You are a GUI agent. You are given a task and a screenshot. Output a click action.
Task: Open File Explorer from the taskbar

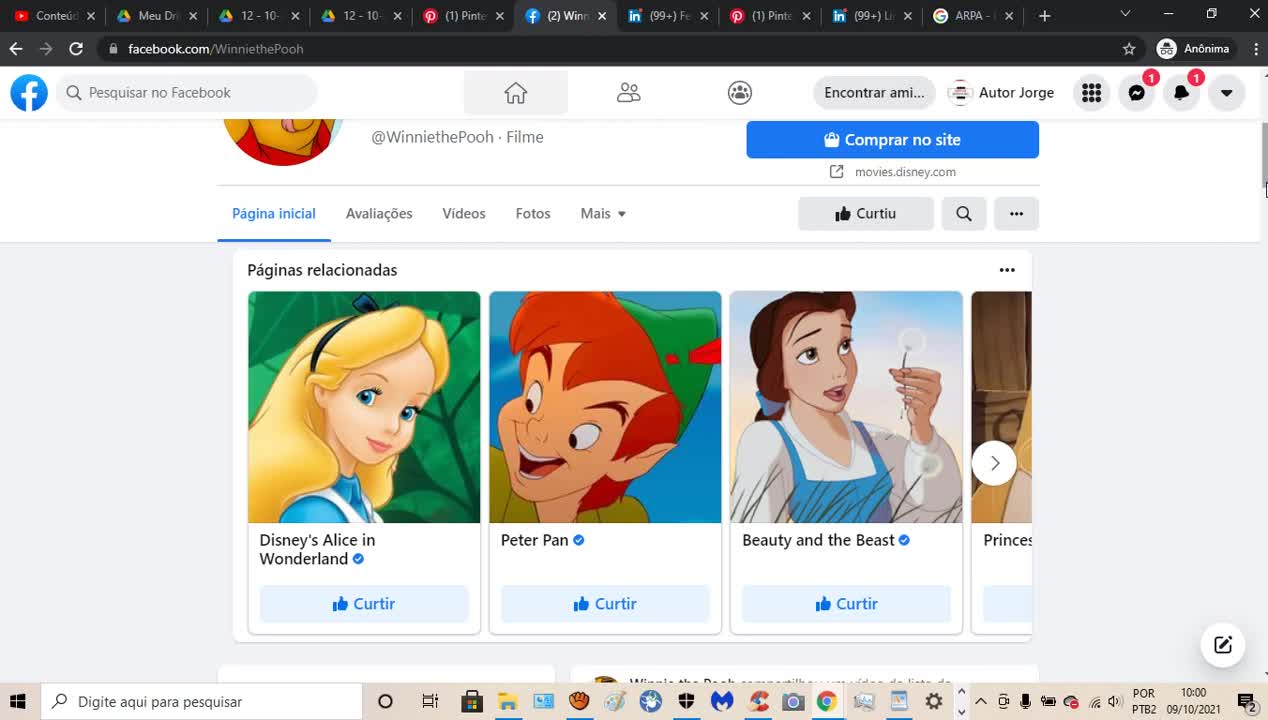coord(507,702)
